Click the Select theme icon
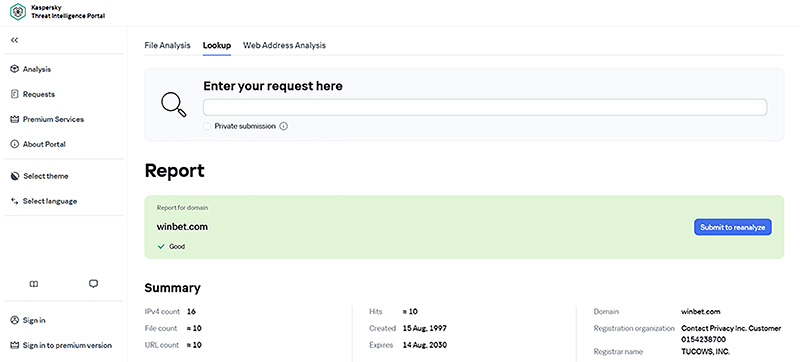 click(14, 176)
